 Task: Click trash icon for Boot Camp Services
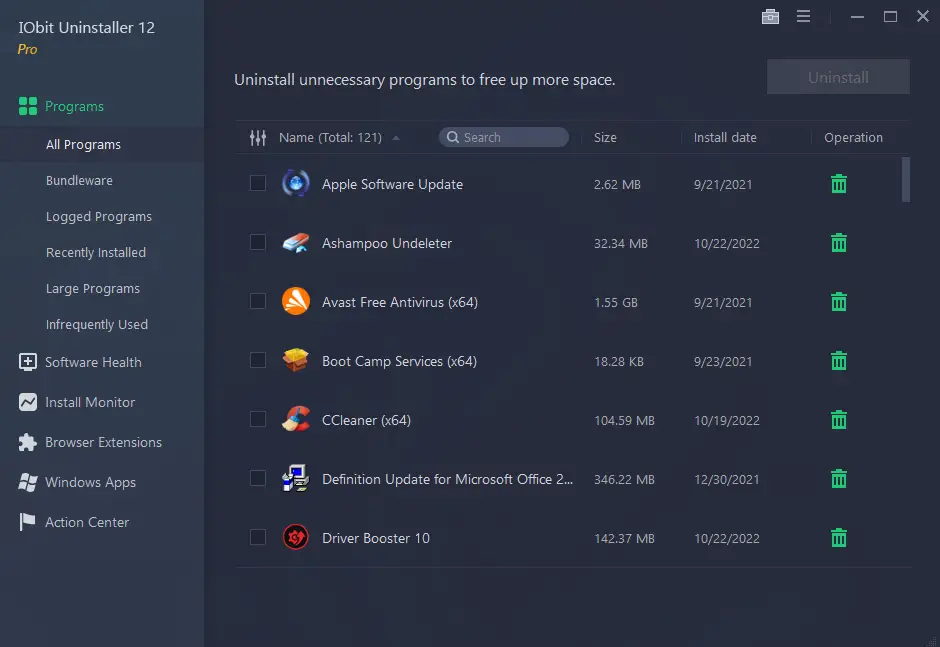click(839, 361)
